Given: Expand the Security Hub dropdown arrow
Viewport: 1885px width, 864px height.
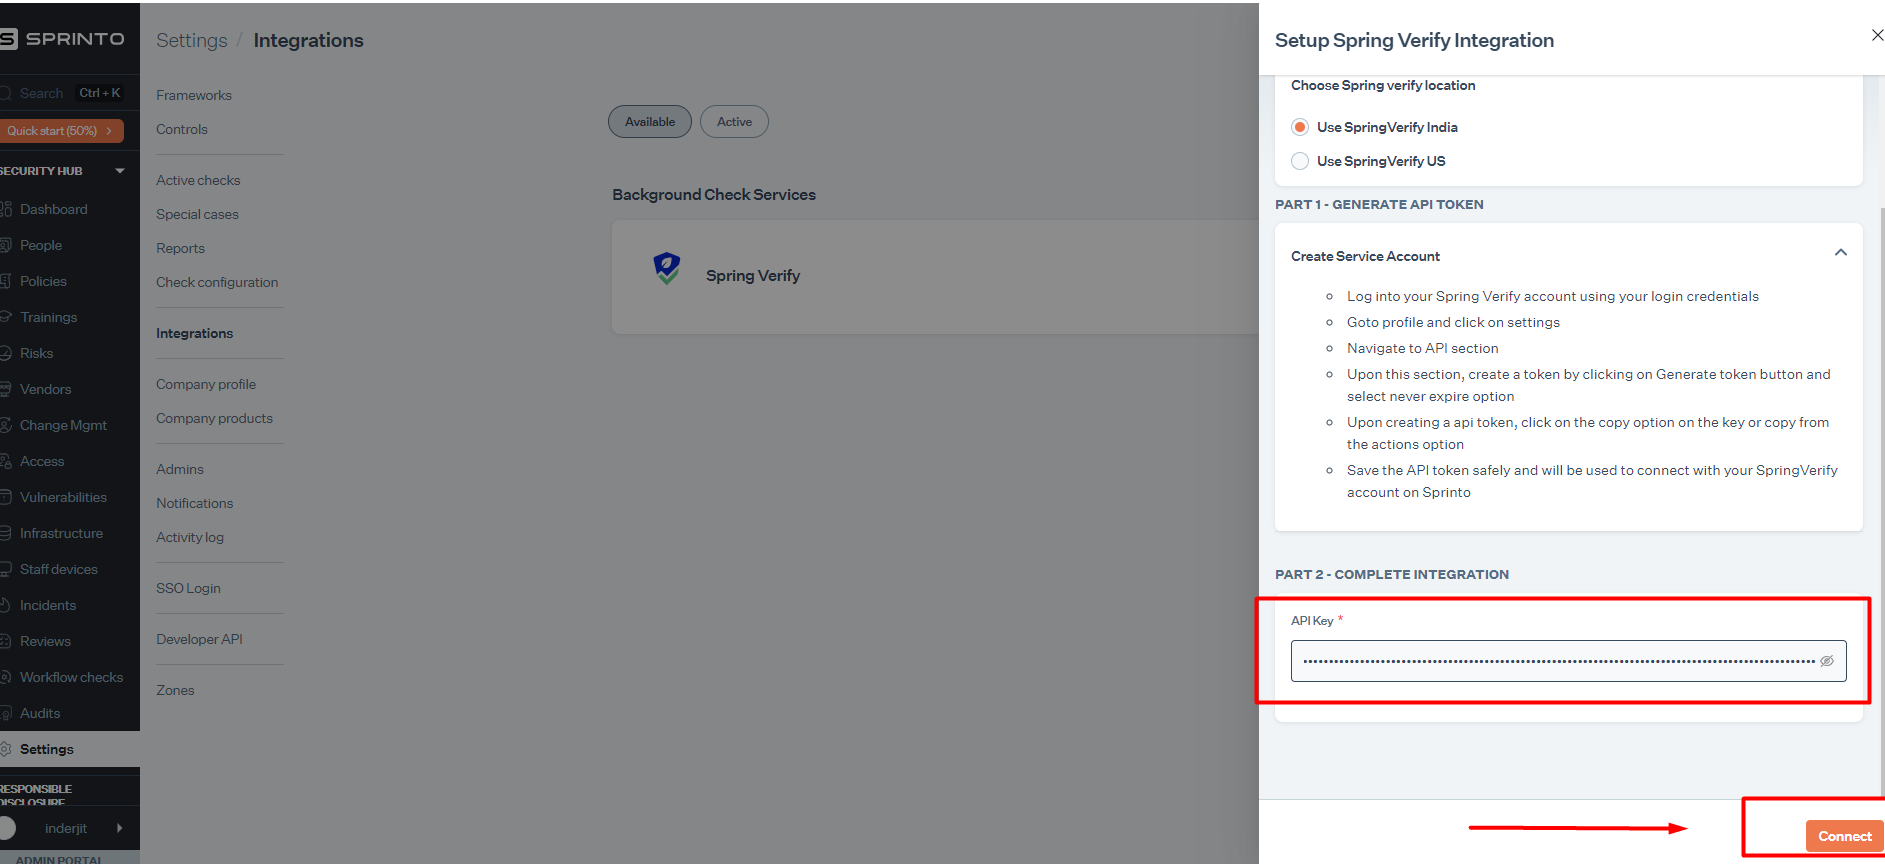Looking at the screenshot, I should pos(120,171).
